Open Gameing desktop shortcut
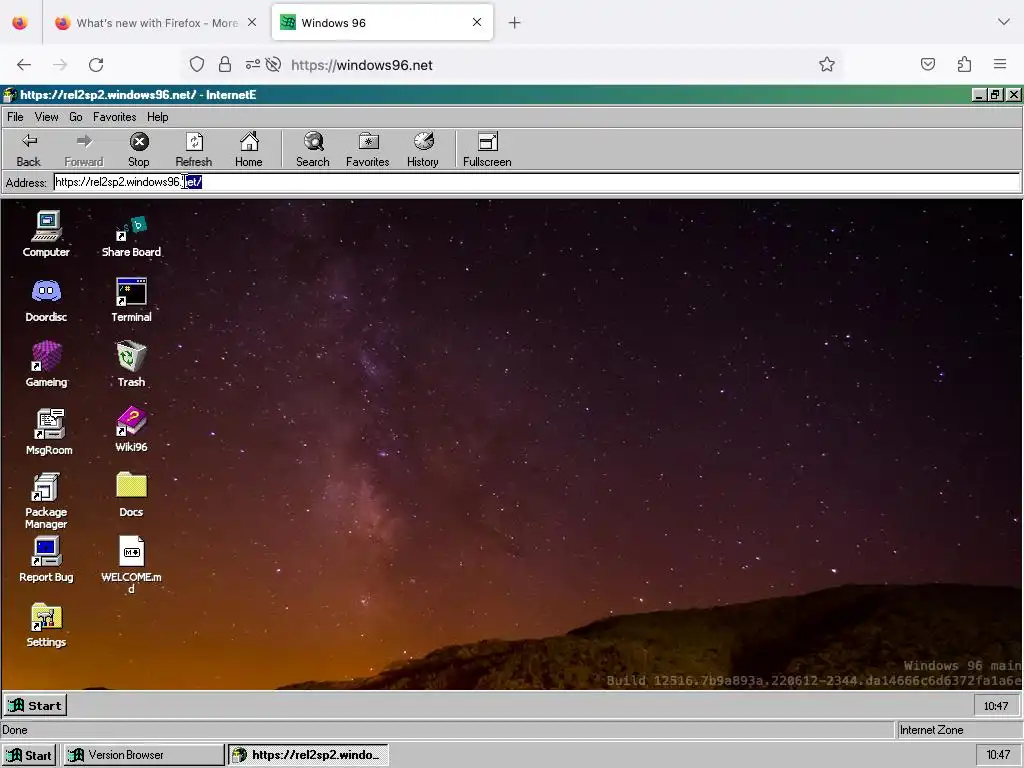The width and height of the screenshot is (1024, 768). 46,364
